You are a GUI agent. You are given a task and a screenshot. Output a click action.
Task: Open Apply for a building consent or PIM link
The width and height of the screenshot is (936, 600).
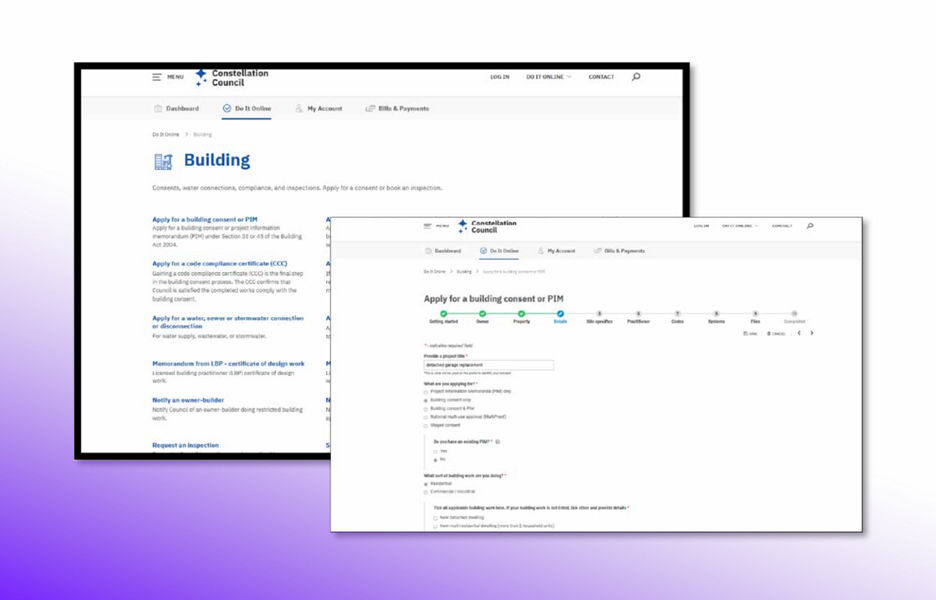click(x=205, y=220)
